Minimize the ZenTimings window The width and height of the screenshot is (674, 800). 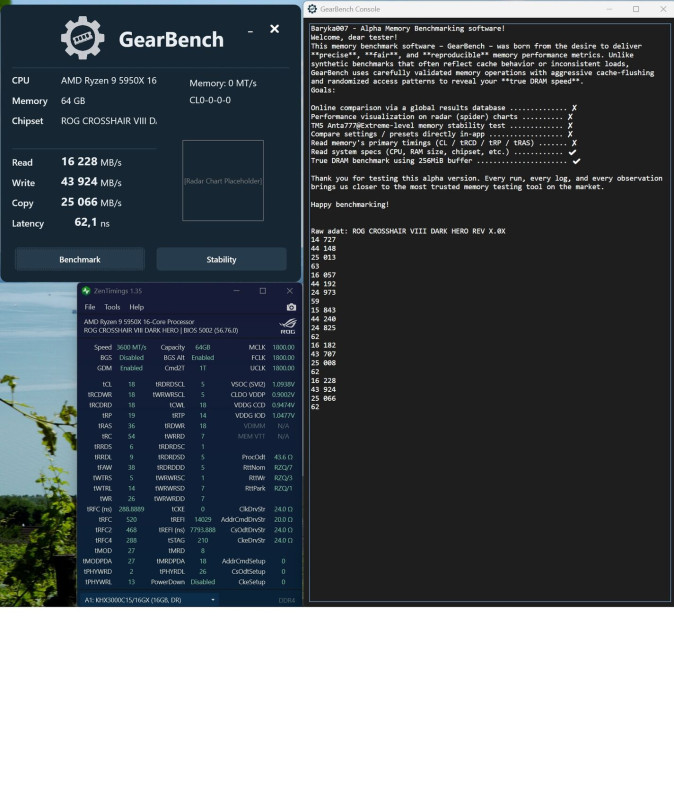click(236, 291)
